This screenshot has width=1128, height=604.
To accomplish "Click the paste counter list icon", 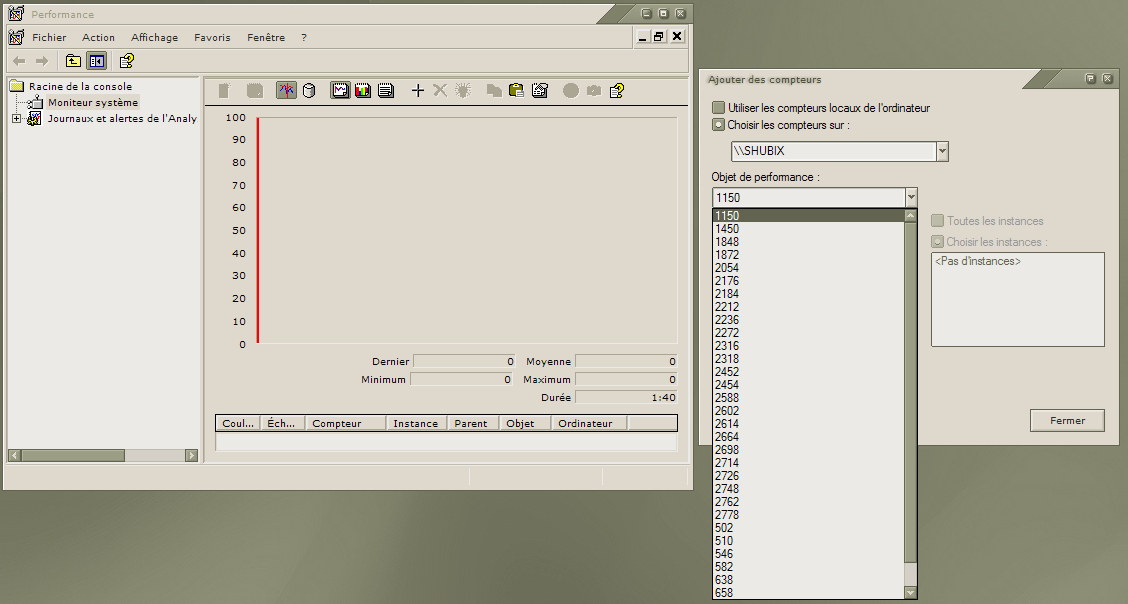I will (516, 91).
